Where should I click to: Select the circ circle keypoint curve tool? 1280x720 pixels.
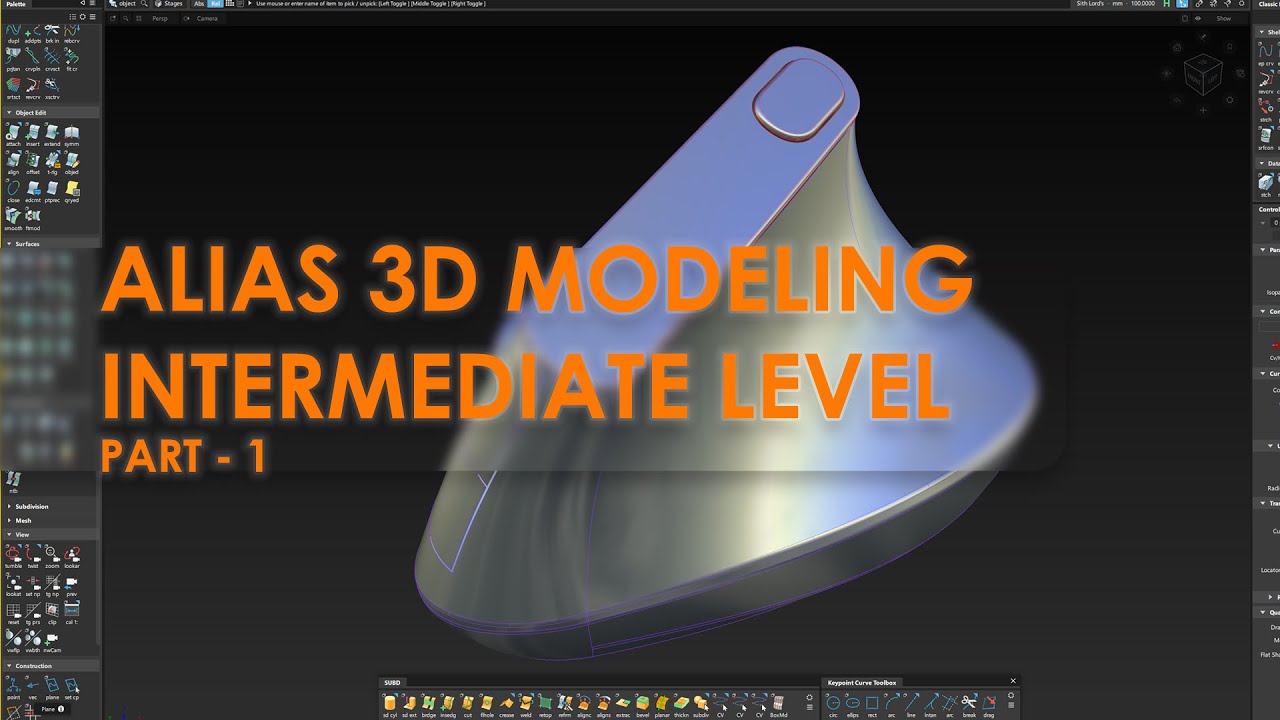pyautogui.click(x=832, y=706)
